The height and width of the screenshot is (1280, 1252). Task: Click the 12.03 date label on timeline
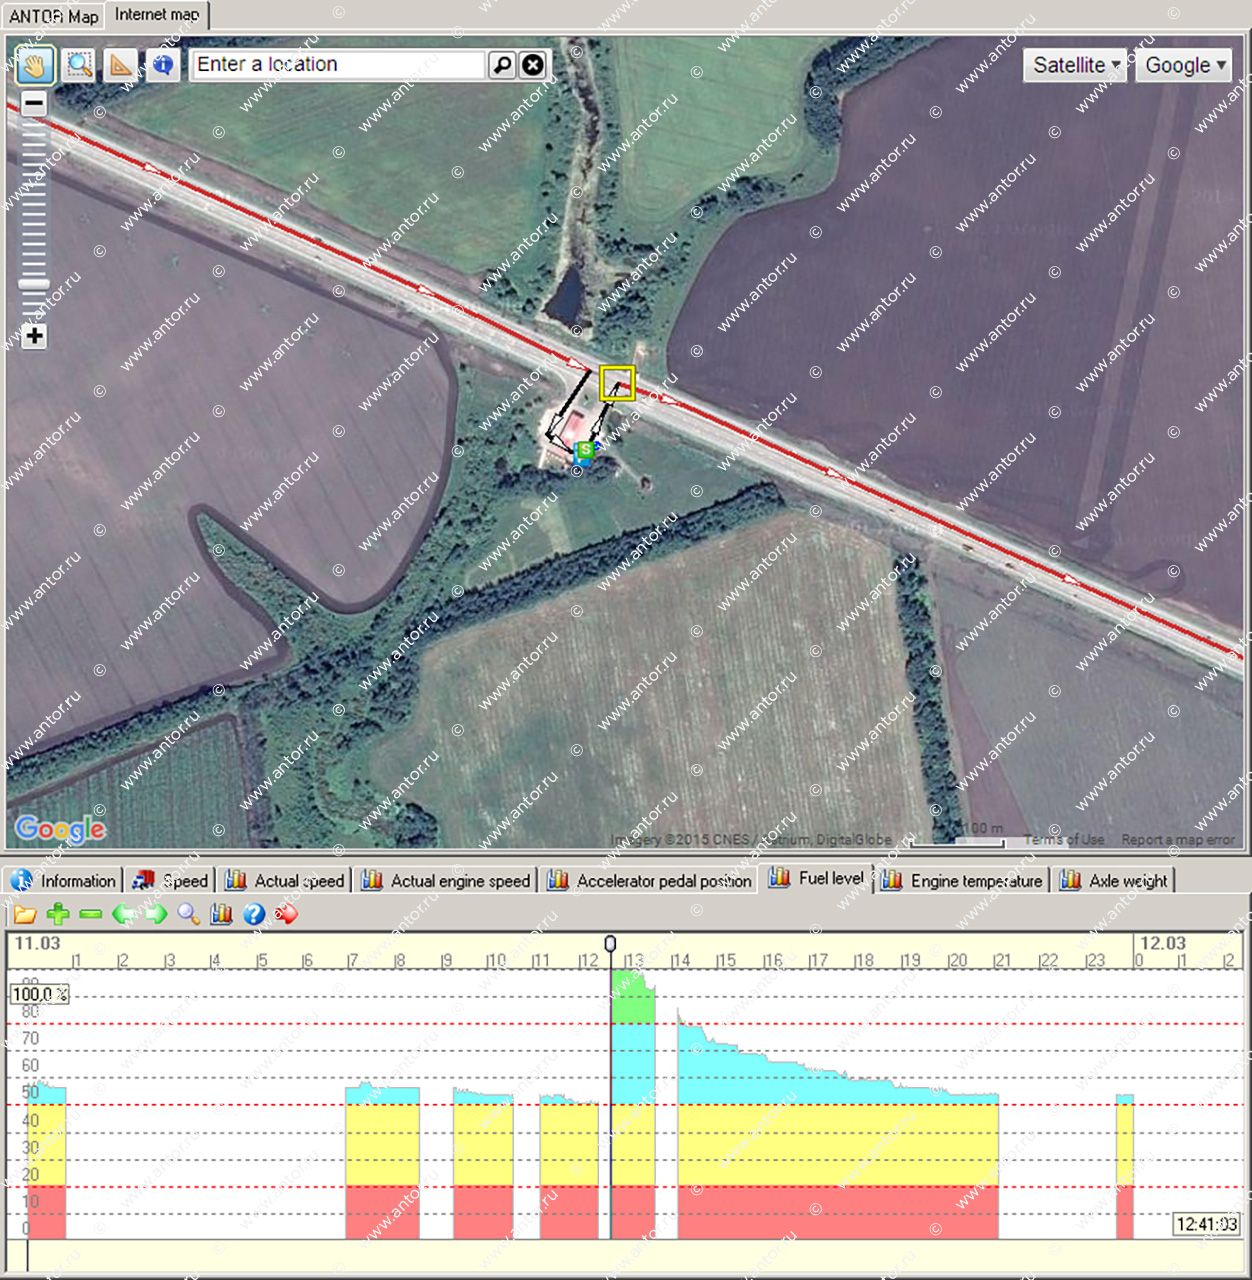1163,943
